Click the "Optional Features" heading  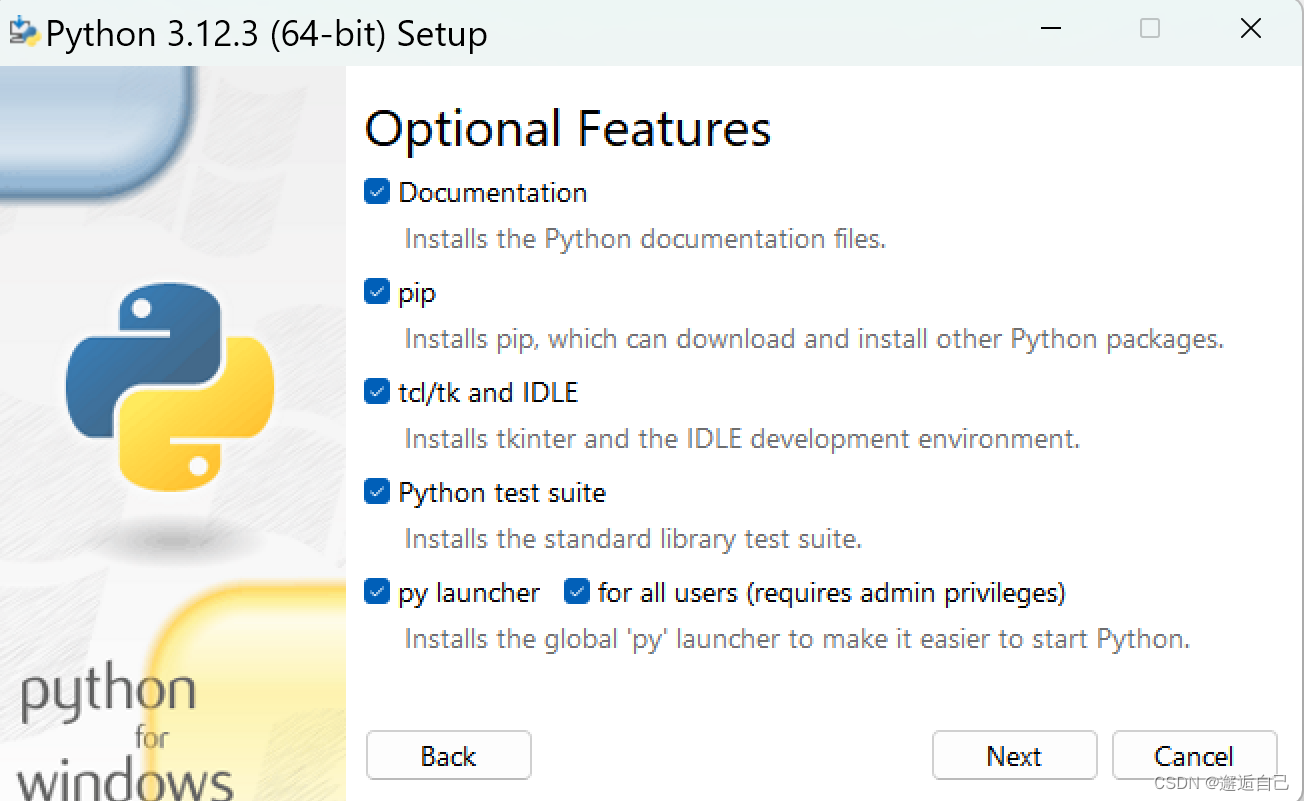tap(567, 129)
